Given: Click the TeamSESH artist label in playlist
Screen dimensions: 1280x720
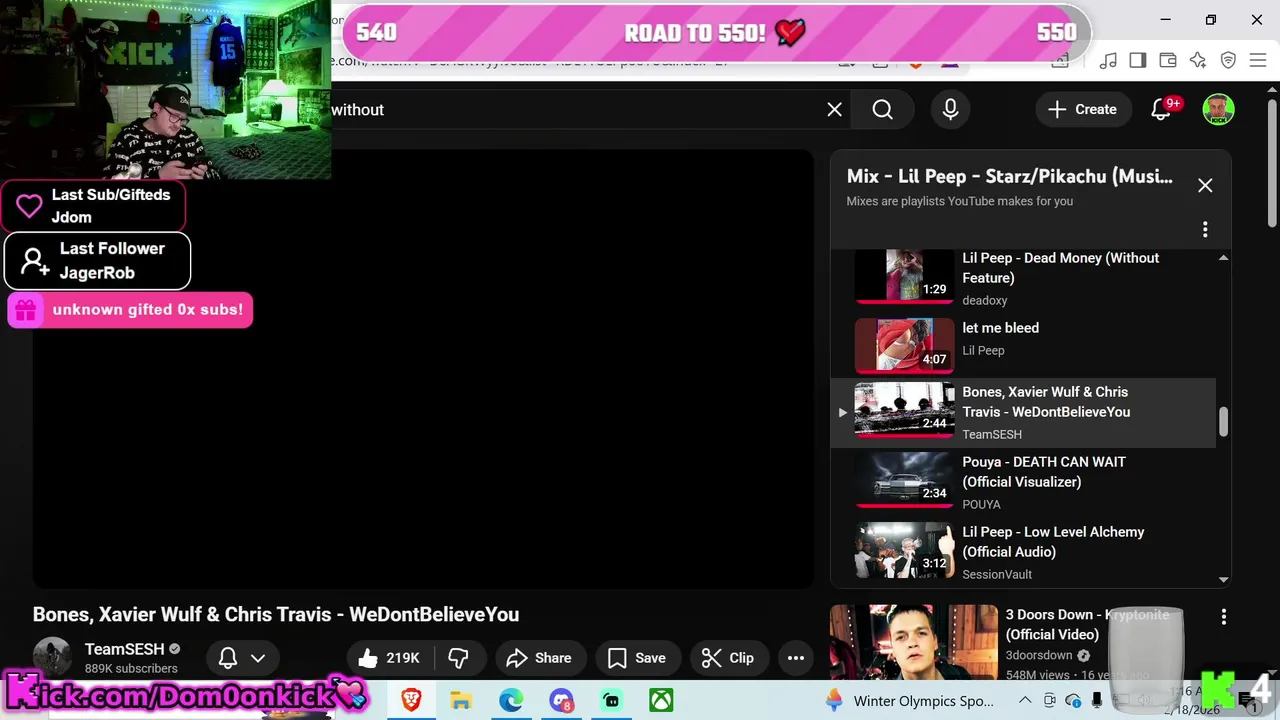Looking at the screenshot, I should 992,434.
